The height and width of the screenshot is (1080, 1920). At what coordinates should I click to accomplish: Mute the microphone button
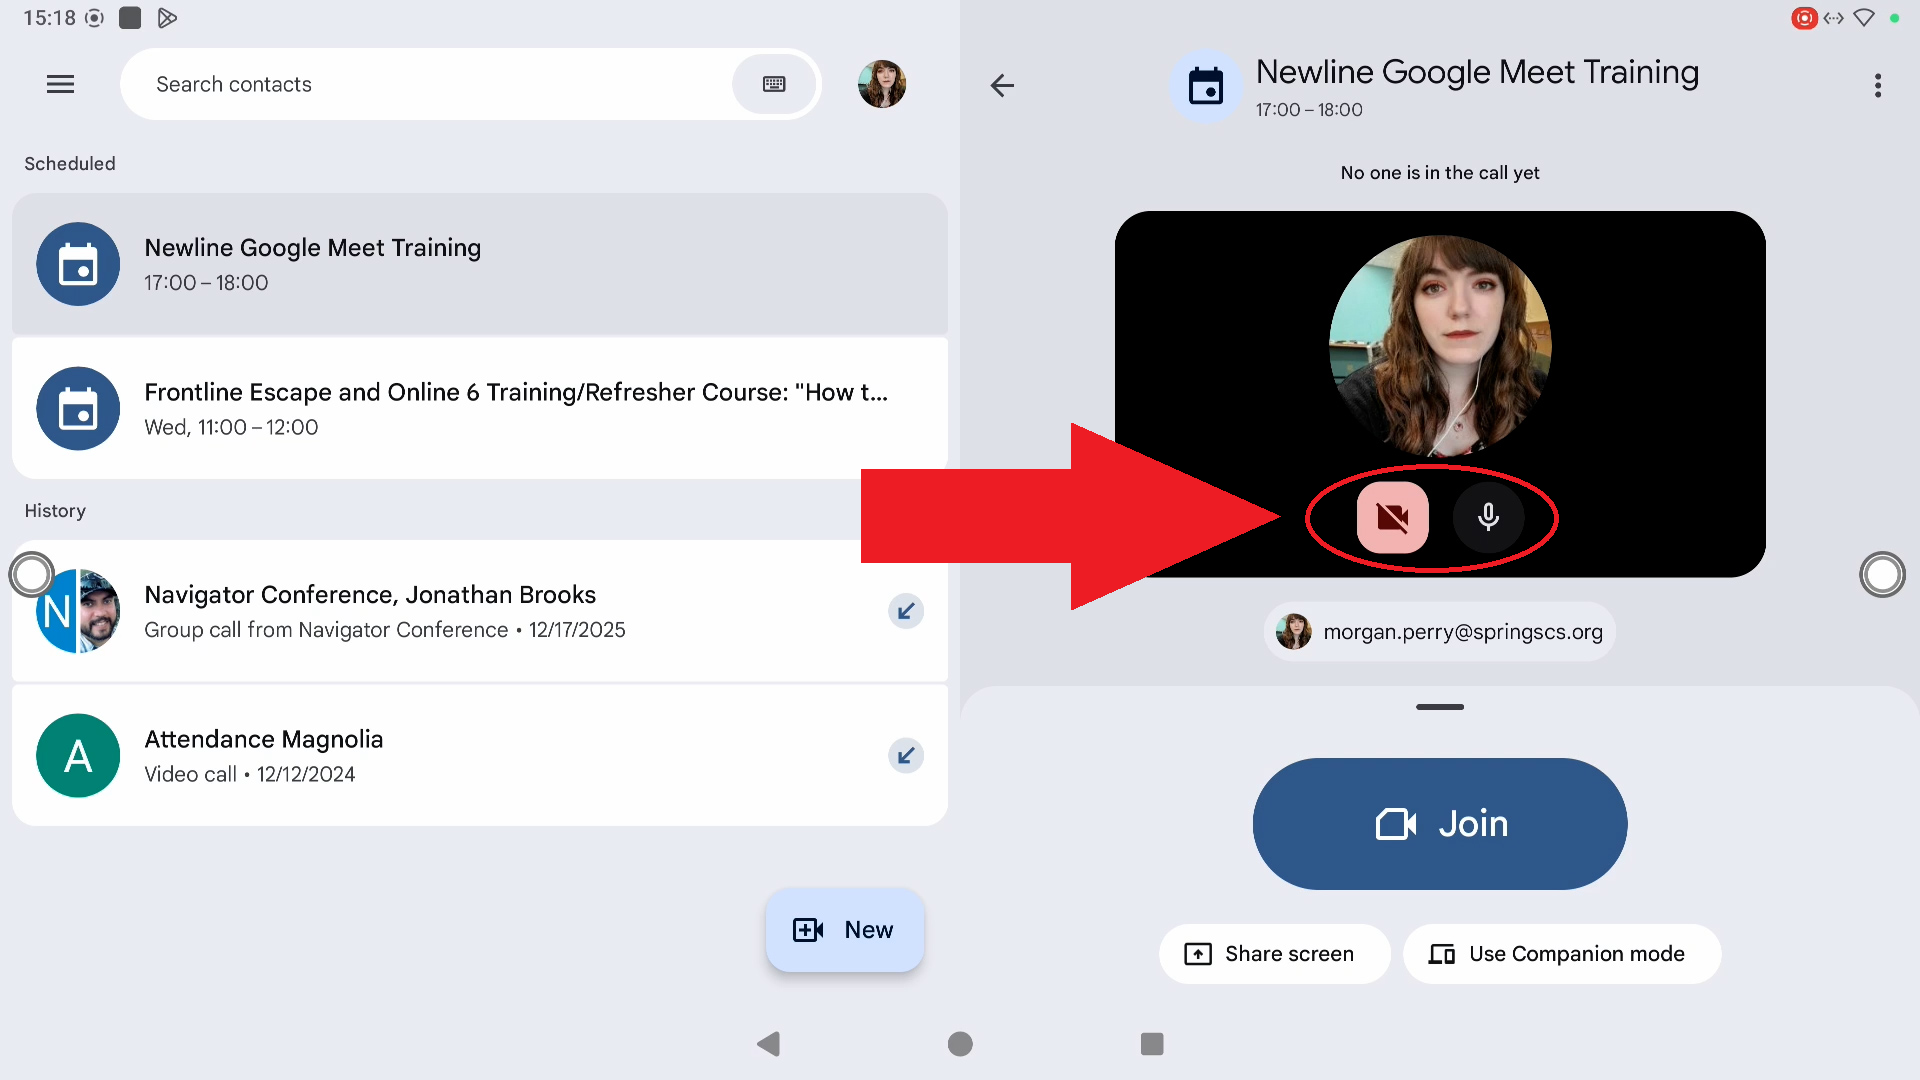(x=1488, y=517)
